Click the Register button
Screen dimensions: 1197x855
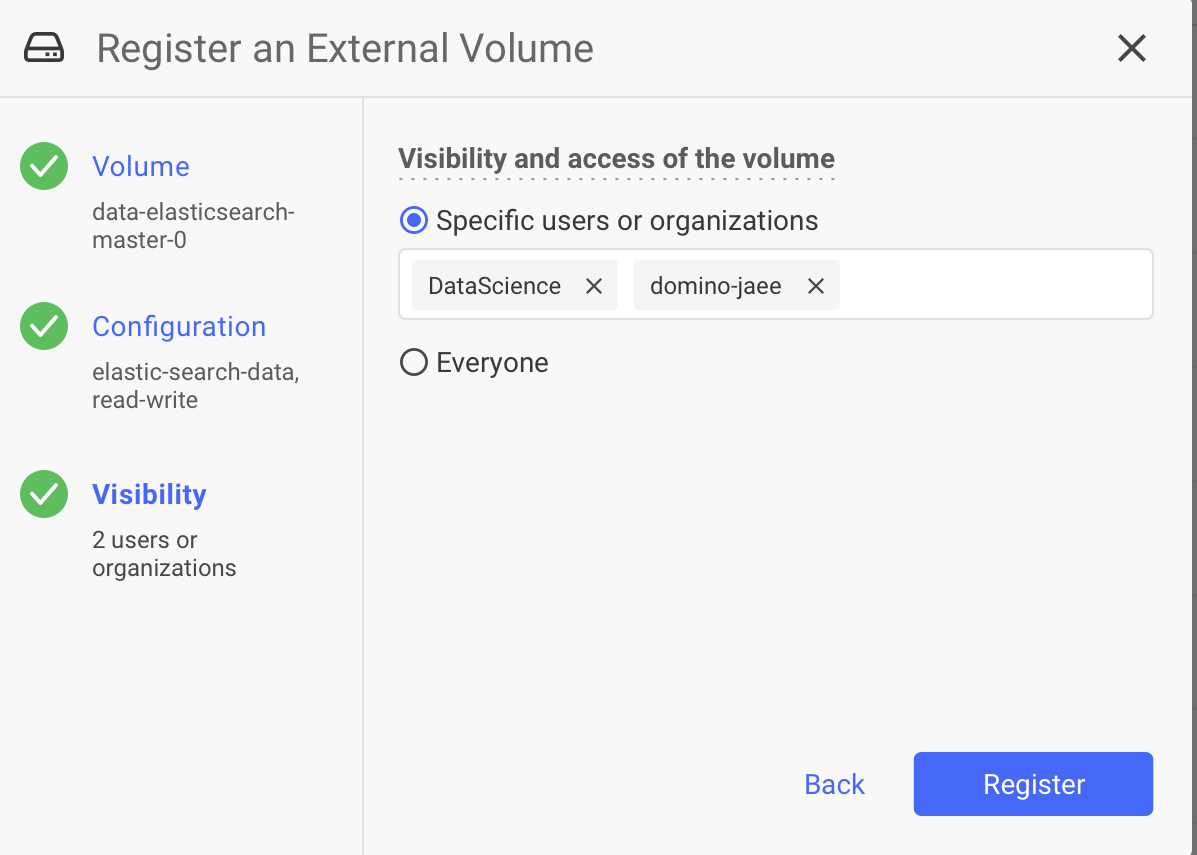click(x=1033, y=784)
